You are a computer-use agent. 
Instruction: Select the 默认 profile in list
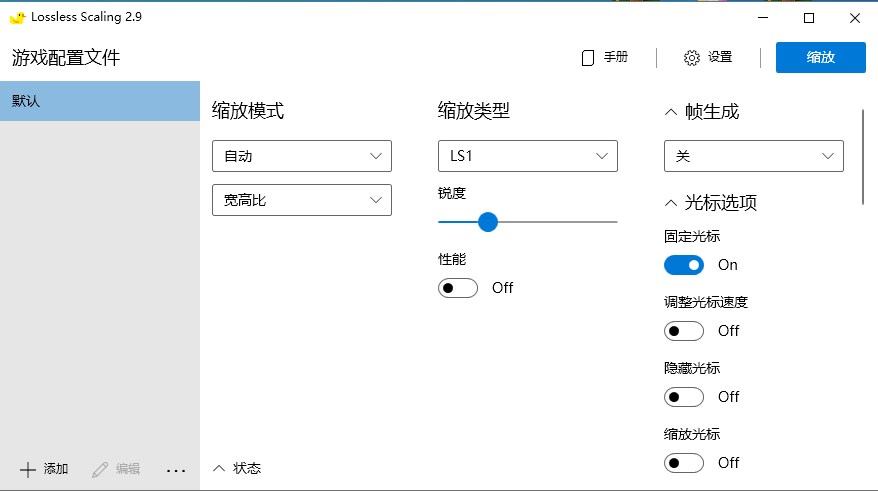coord(100,101)
